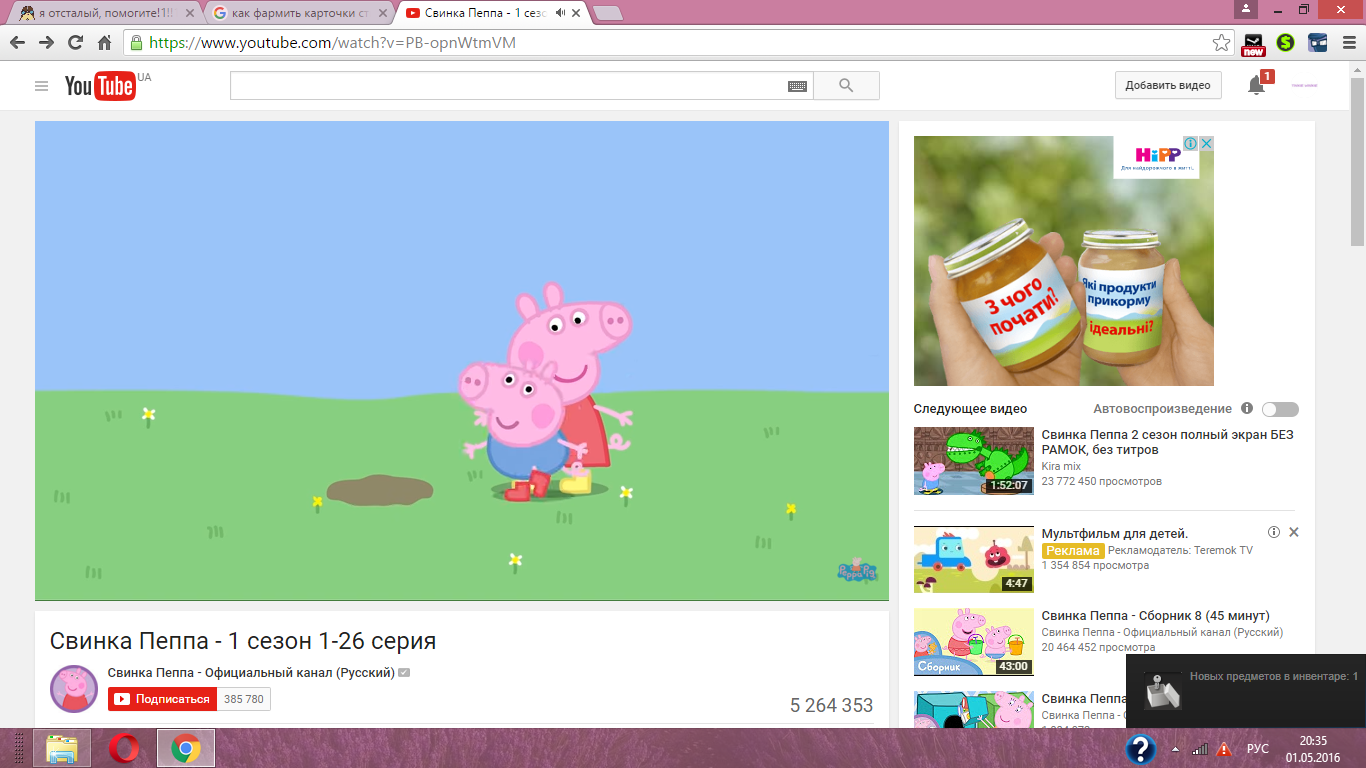The height and width of the screenshot is (768, 1366).
Task: Open the 'Новых предметов в инвентаре: 1' notification
Action: [1246, 690]
